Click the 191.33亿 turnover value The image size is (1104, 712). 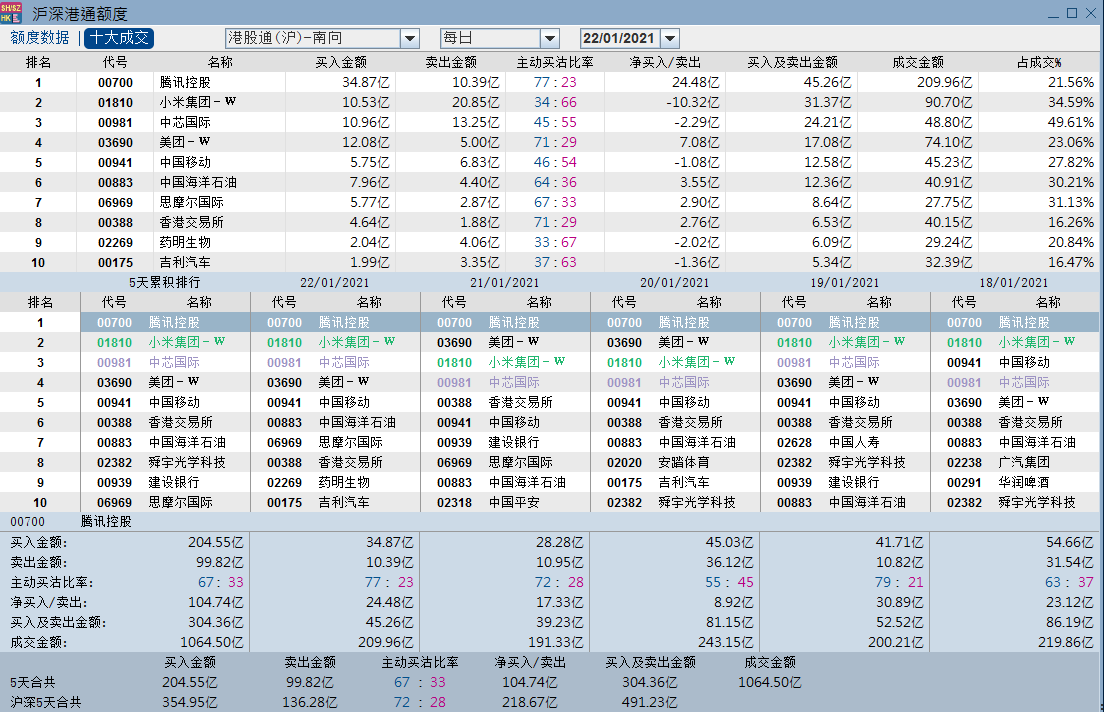click(556, 643)
